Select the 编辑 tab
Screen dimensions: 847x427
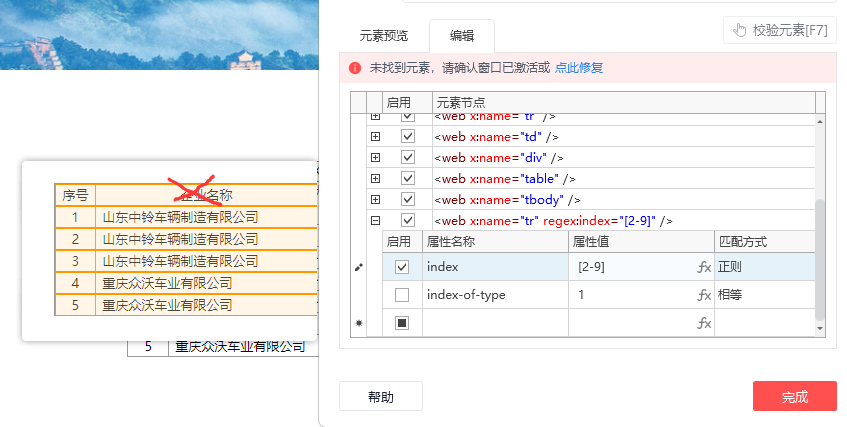(x=462, y=36)
